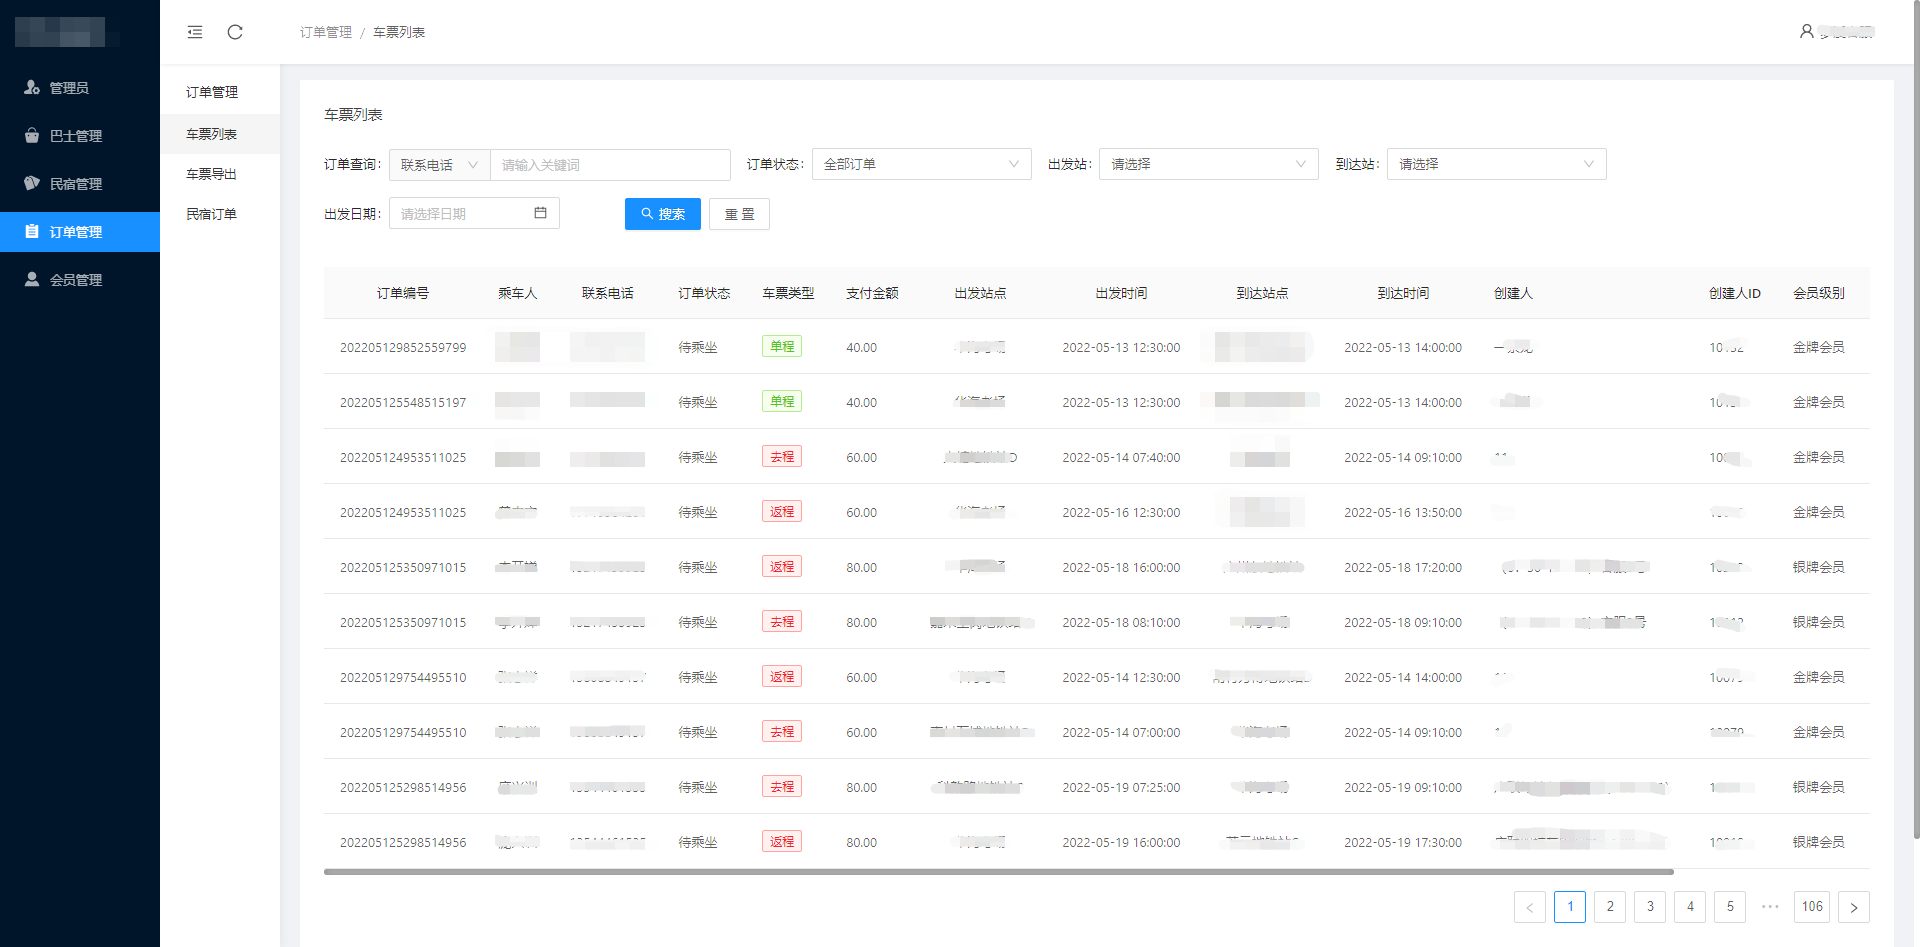Select 订单管理 in the dark sidebar
The width and height of the screenshot is (1920, 947).
pyautogui.click(x=80, y=232)
